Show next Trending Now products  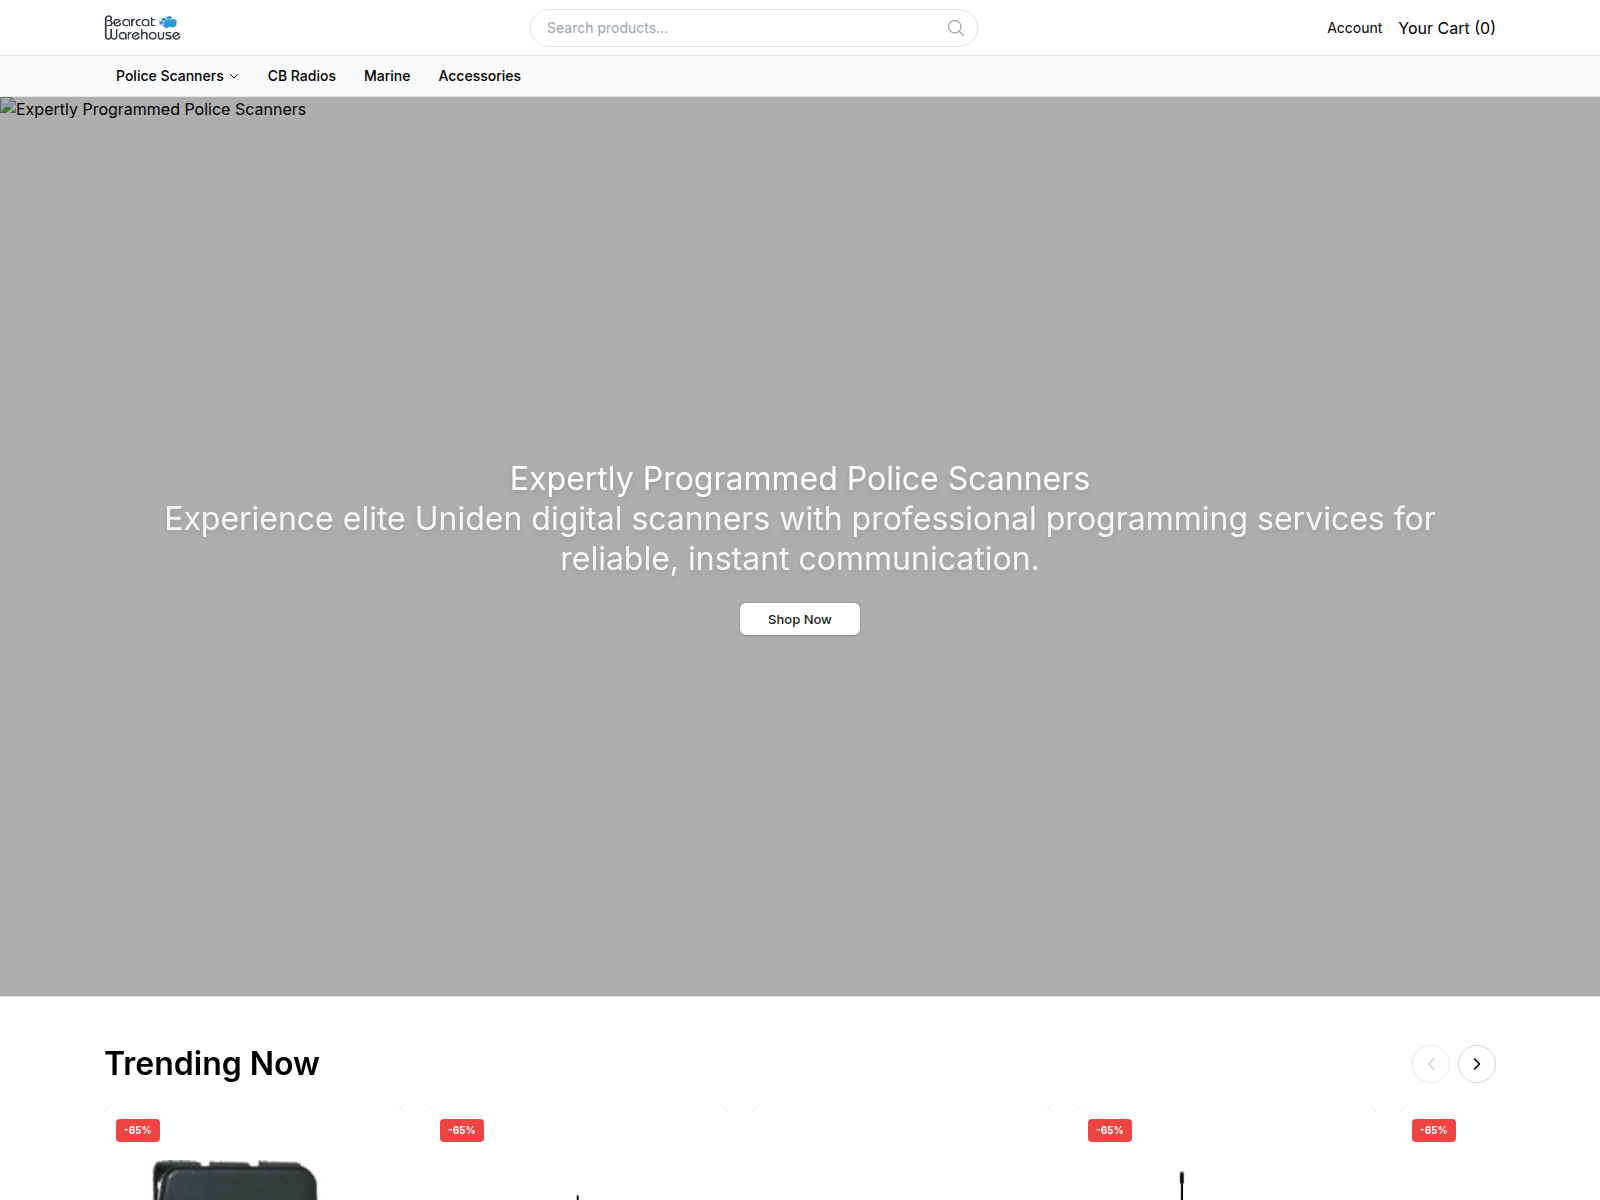pyautogui.click(x=1477, y=1064)
